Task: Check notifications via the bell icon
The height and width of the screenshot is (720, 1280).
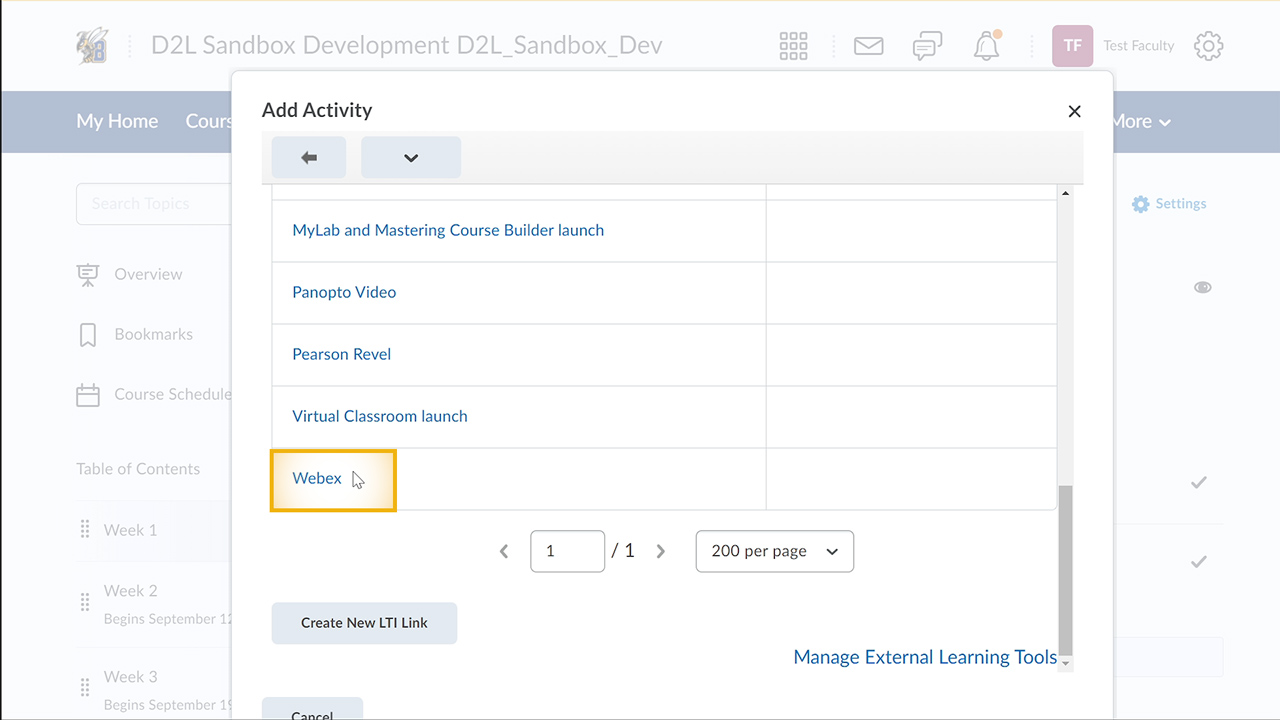Action: pos(986,45)
